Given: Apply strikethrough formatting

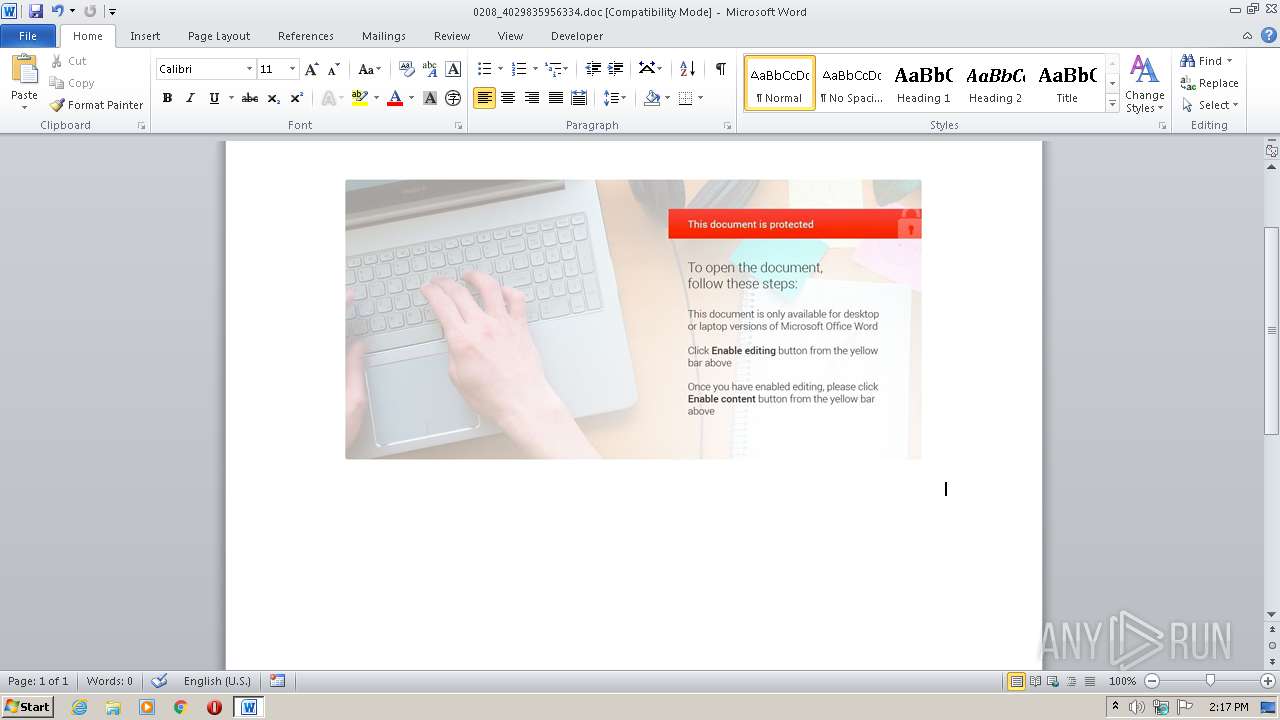Looking at the screenshot, I should [250, 98].
